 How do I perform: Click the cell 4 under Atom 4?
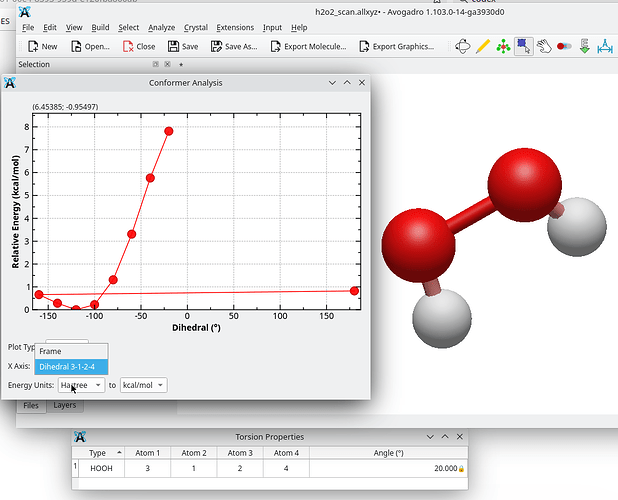(x=286, y=468)
